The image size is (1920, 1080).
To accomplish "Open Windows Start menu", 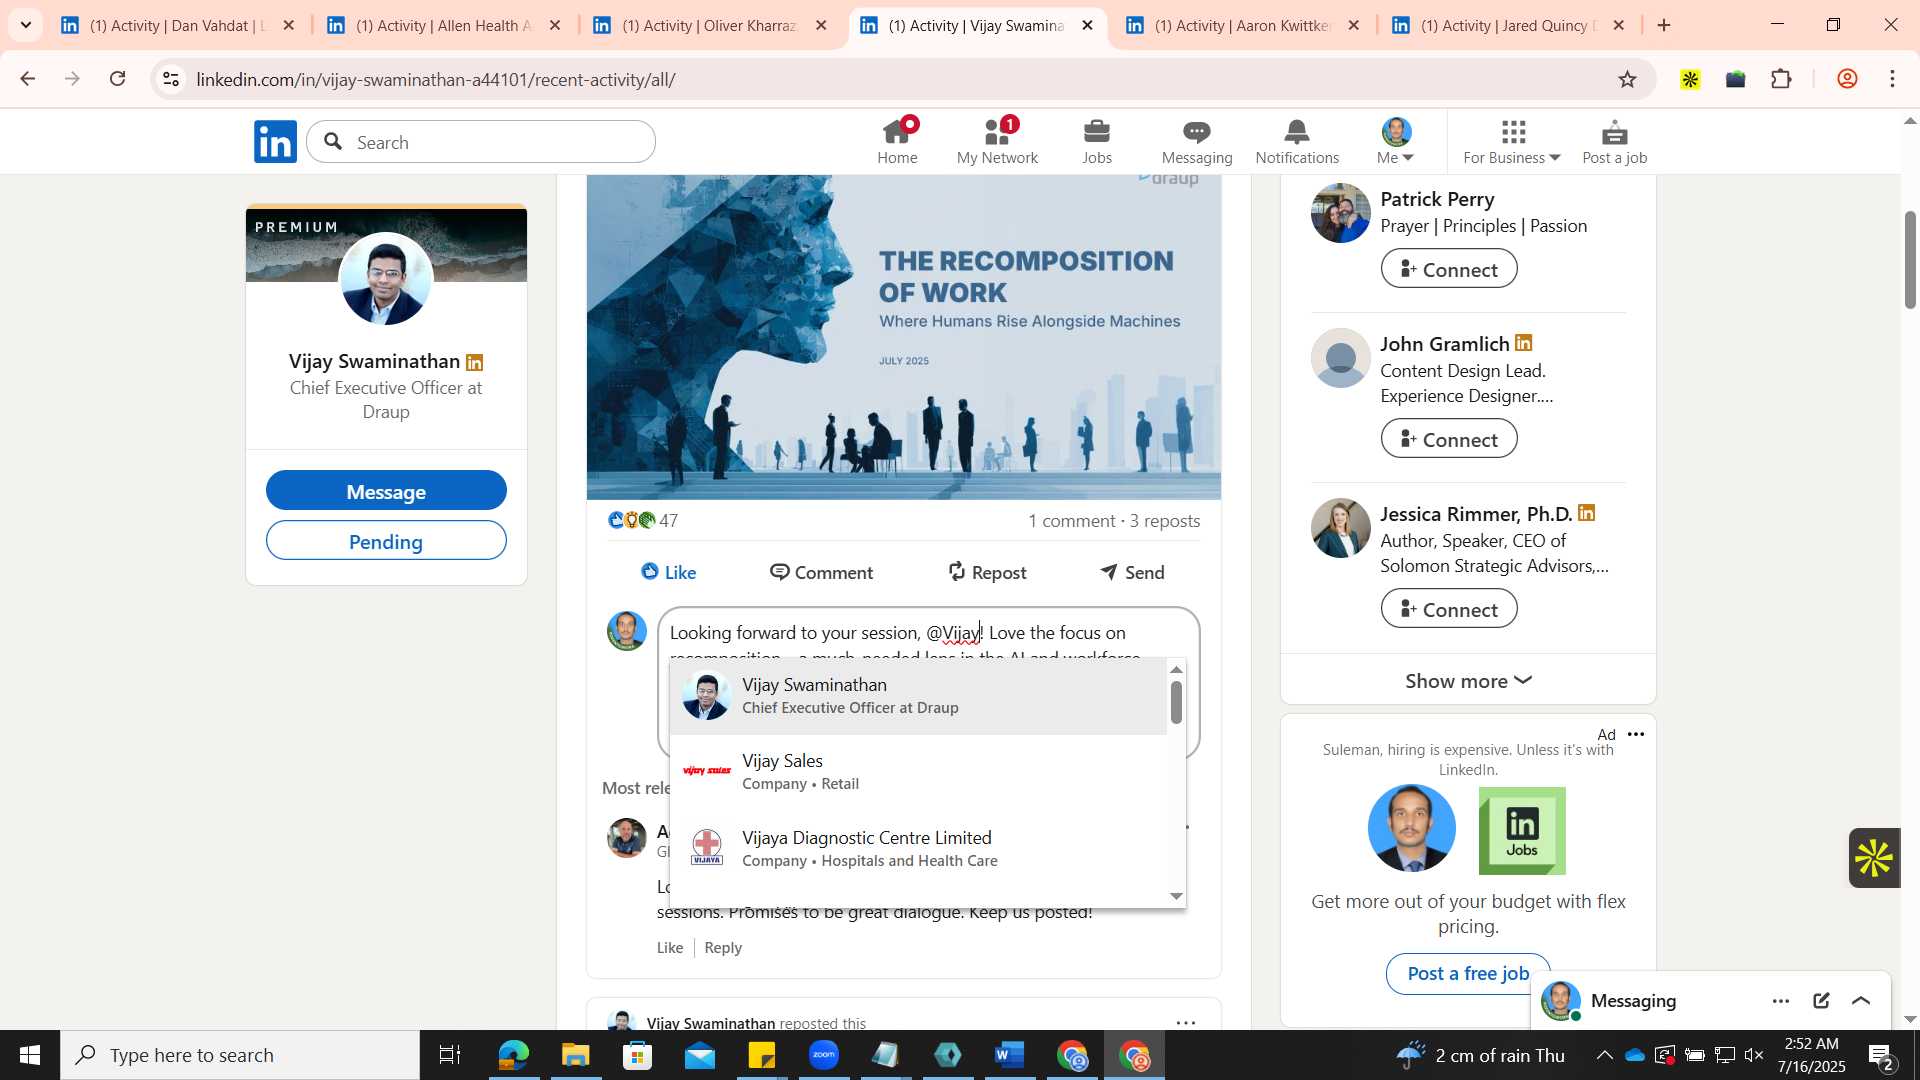I will (x=29, y=1055).
